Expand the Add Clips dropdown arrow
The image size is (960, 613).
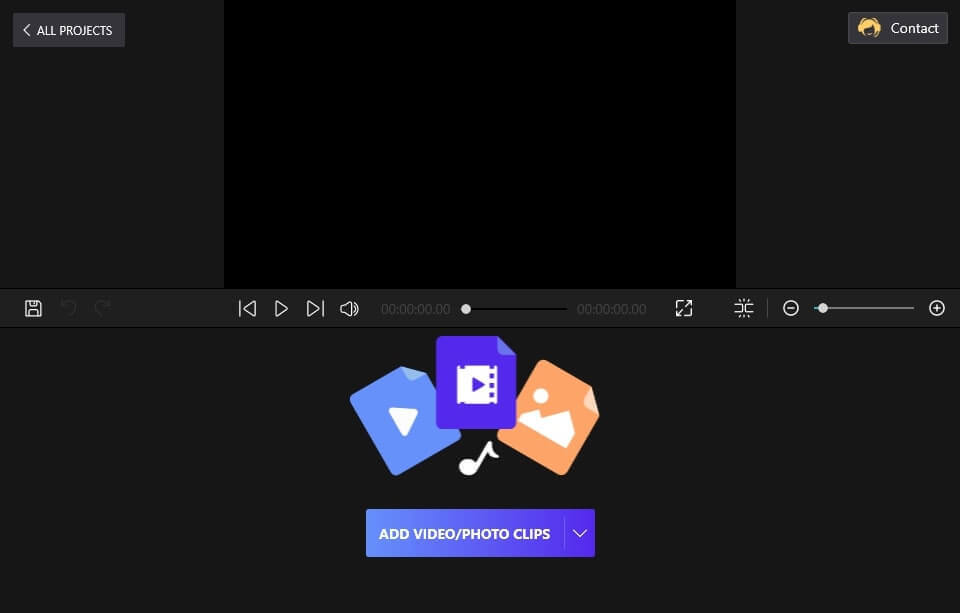580,533
